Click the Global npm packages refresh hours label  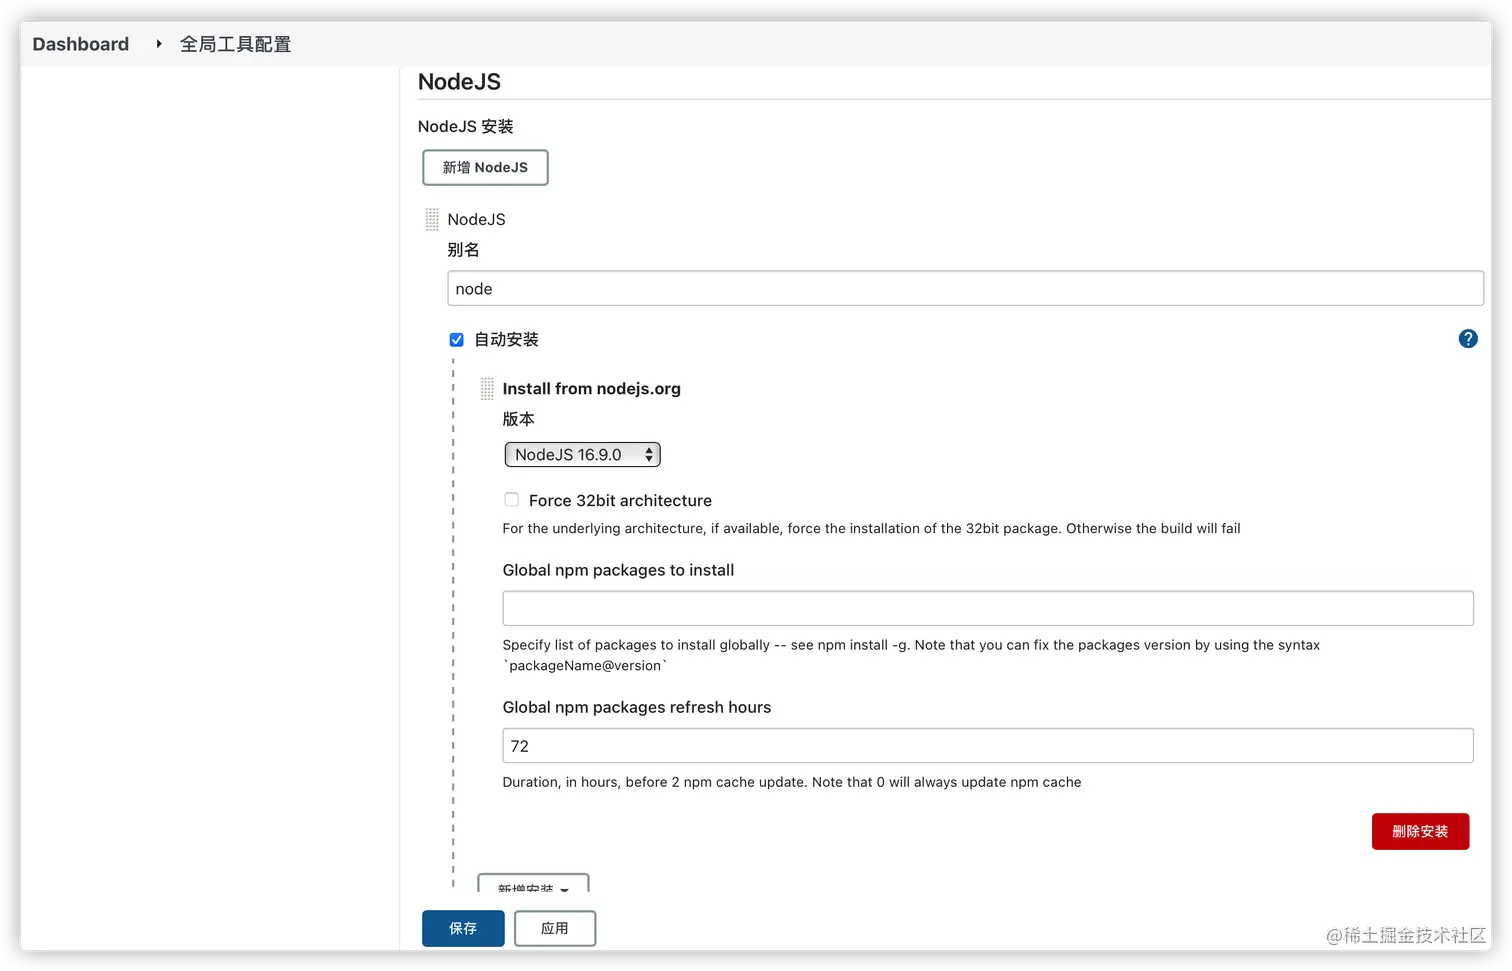point(637,707)
